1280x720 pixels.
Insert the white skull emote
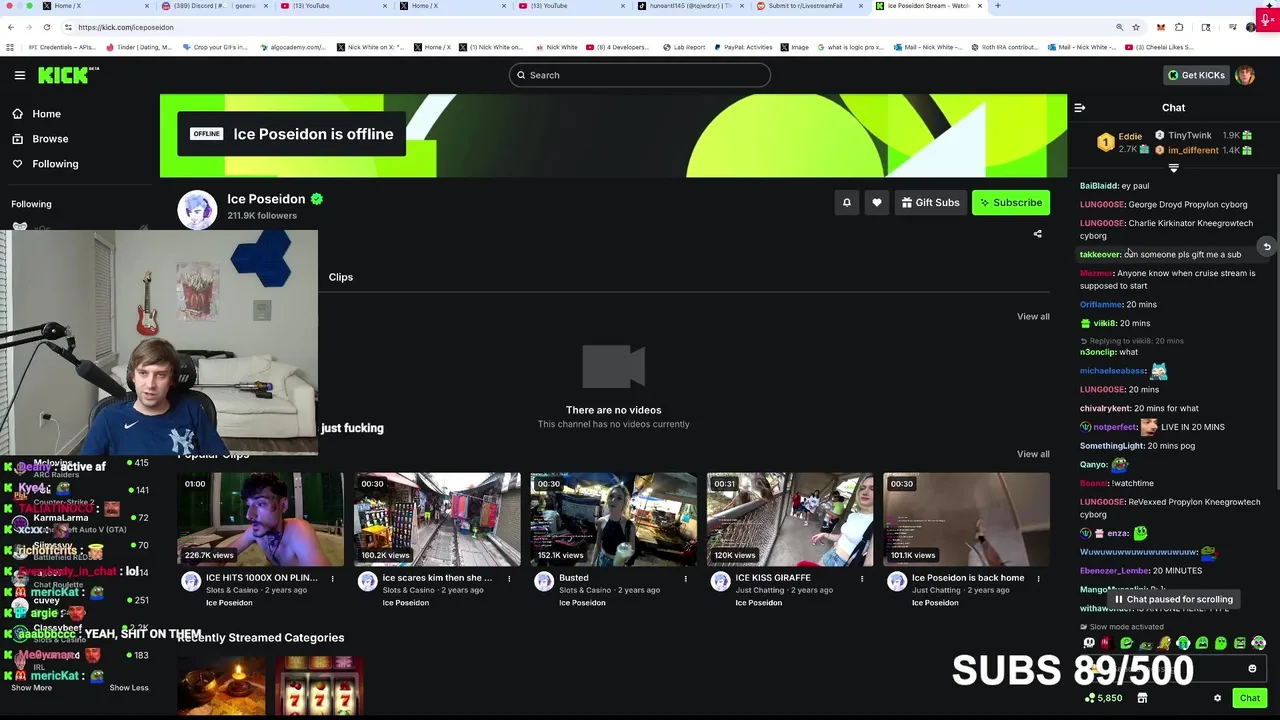pyautogui.click(x=1089, y=643)
